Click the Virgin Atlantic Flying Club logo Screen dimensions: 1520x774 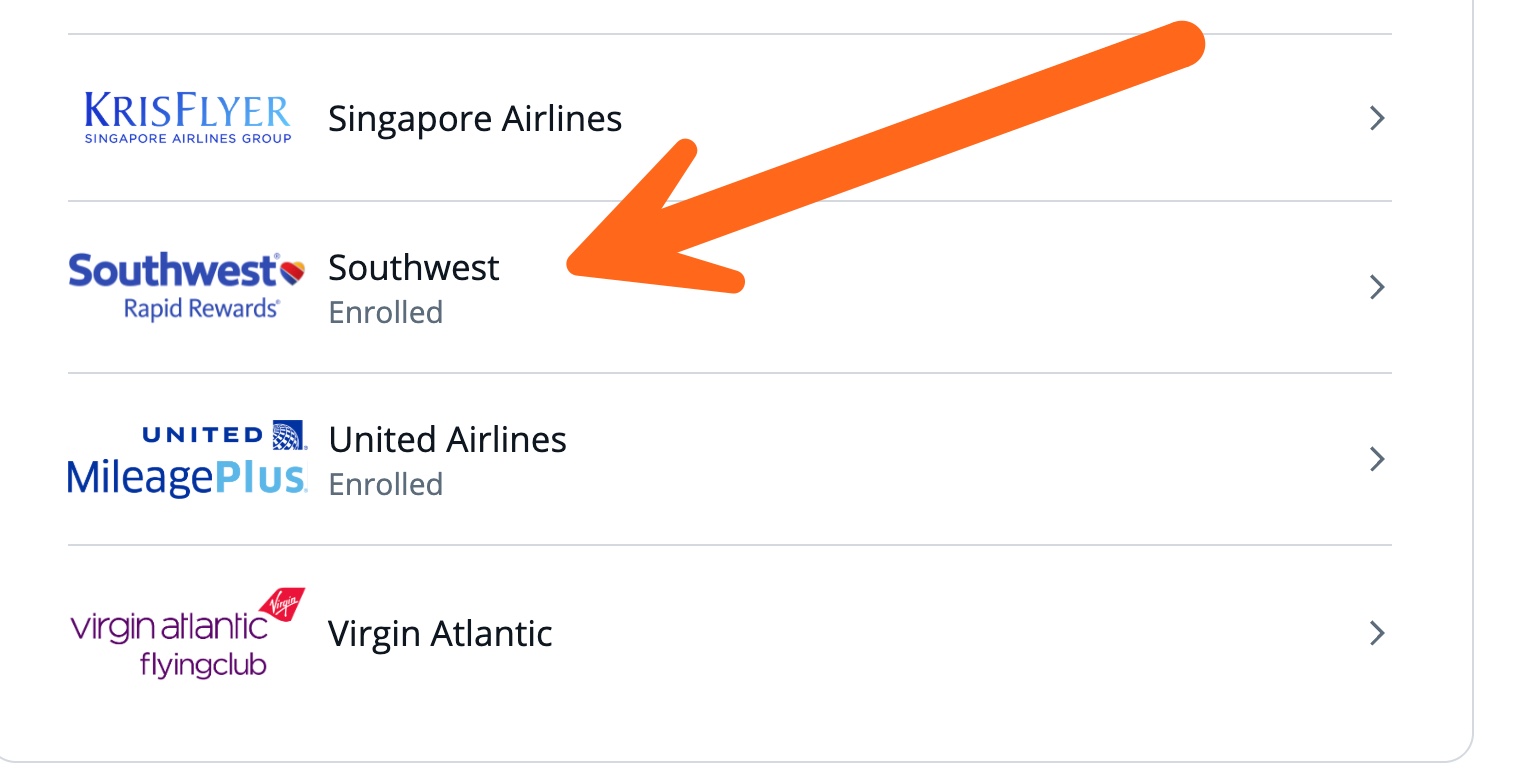pyautogui.click(x=186, y=629)
